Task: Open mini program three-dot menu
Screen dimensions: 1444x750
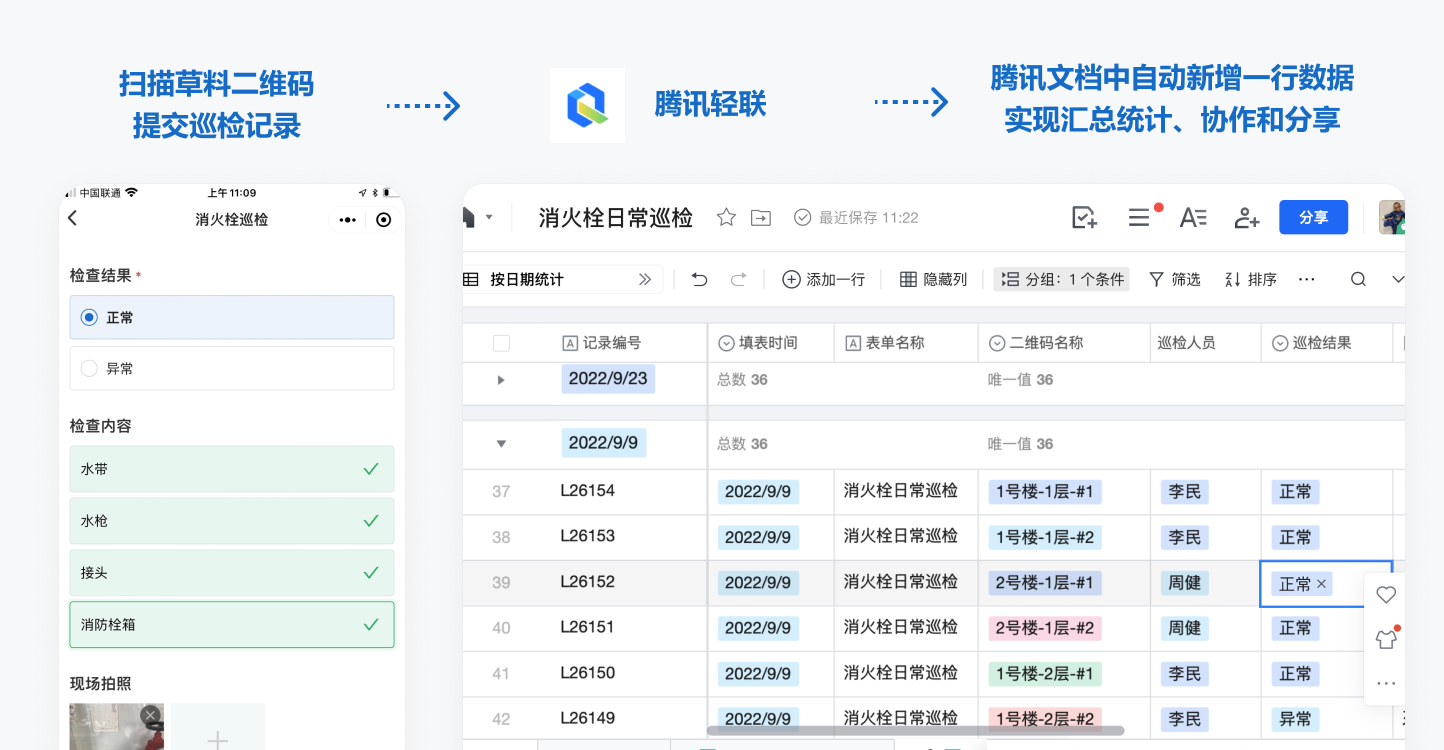Action: click(347, 220)
